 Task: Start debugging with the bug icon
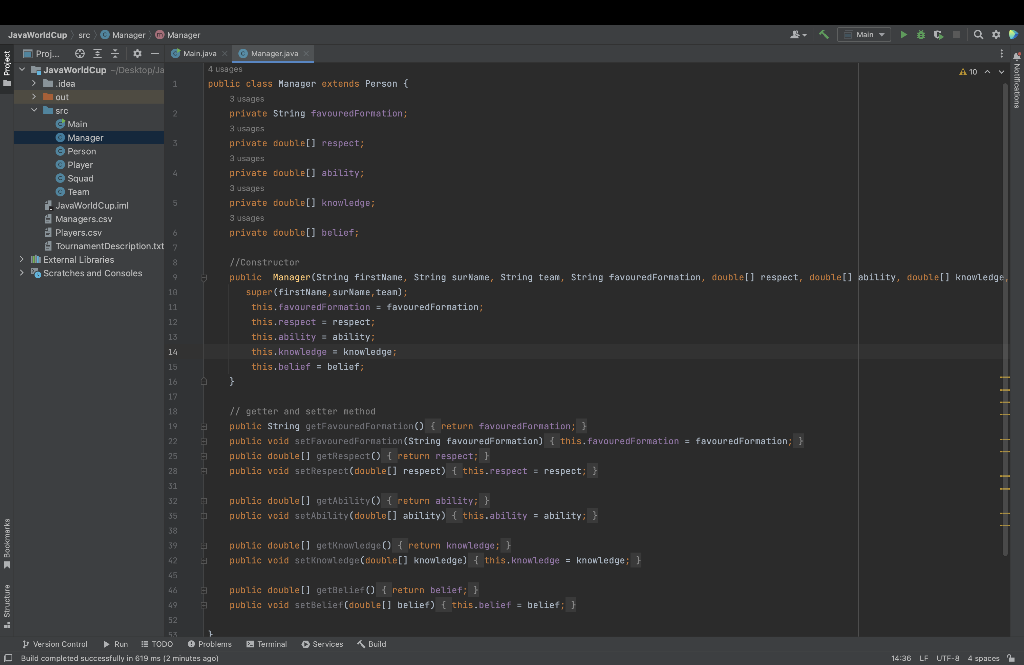pyautogui.click(x=921, y=35)
